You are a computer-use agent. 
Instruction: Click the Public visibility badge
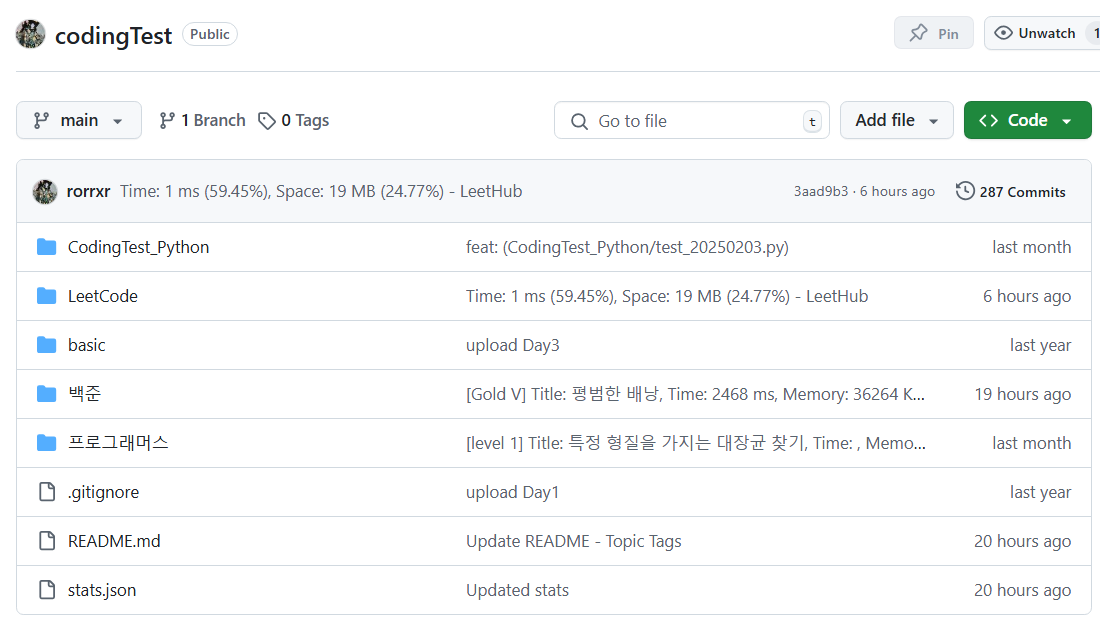[210, 34]
